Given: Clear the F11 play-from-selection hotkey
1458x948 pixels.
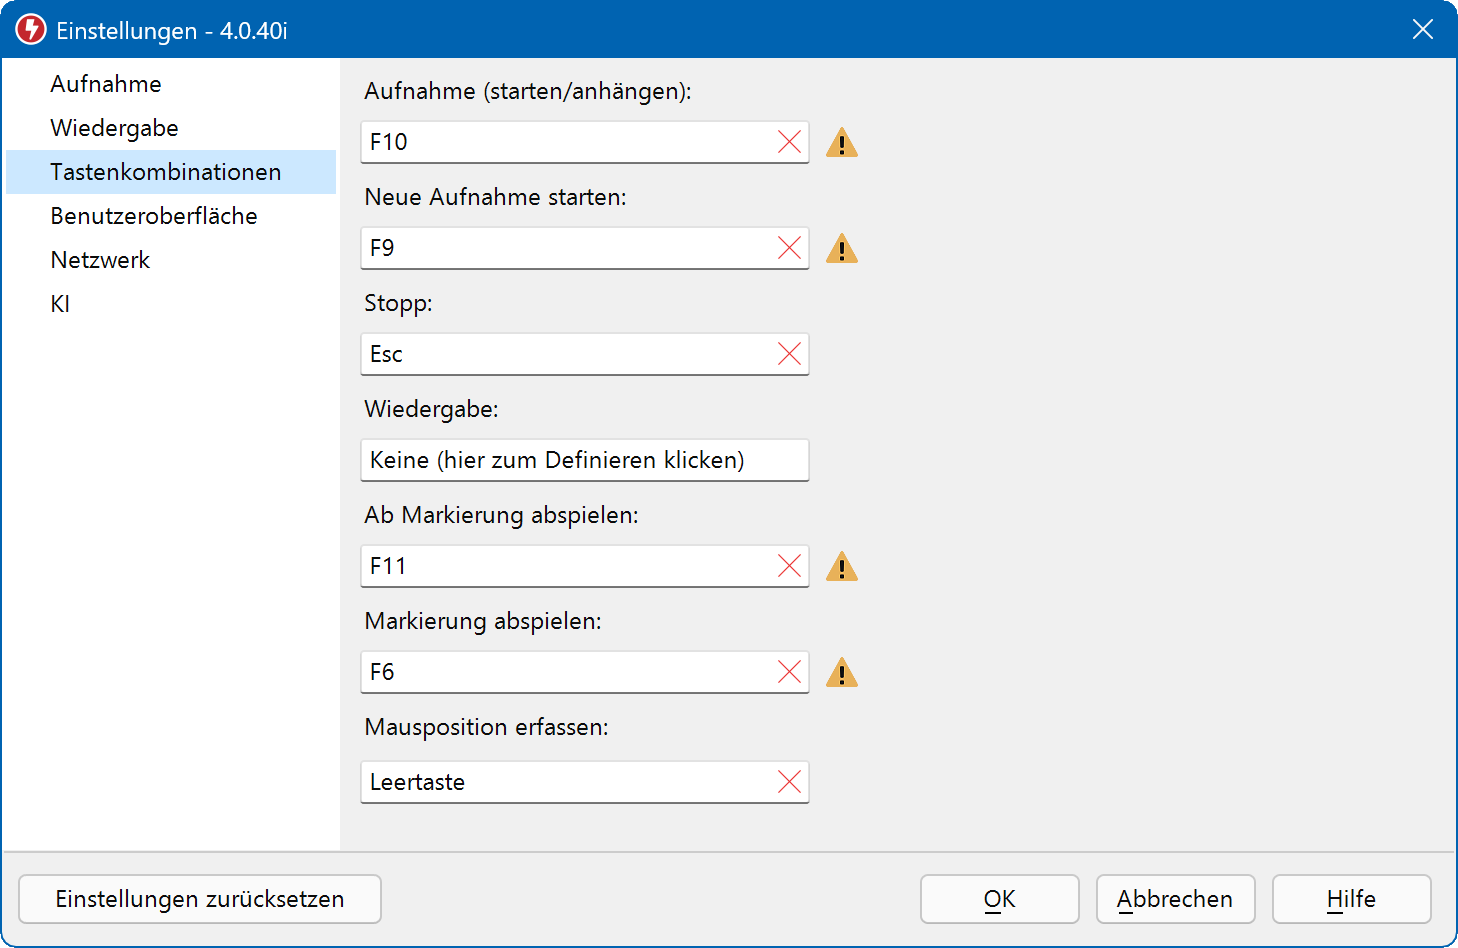Looking at the screenshot, I should click(x=789, y=566).
